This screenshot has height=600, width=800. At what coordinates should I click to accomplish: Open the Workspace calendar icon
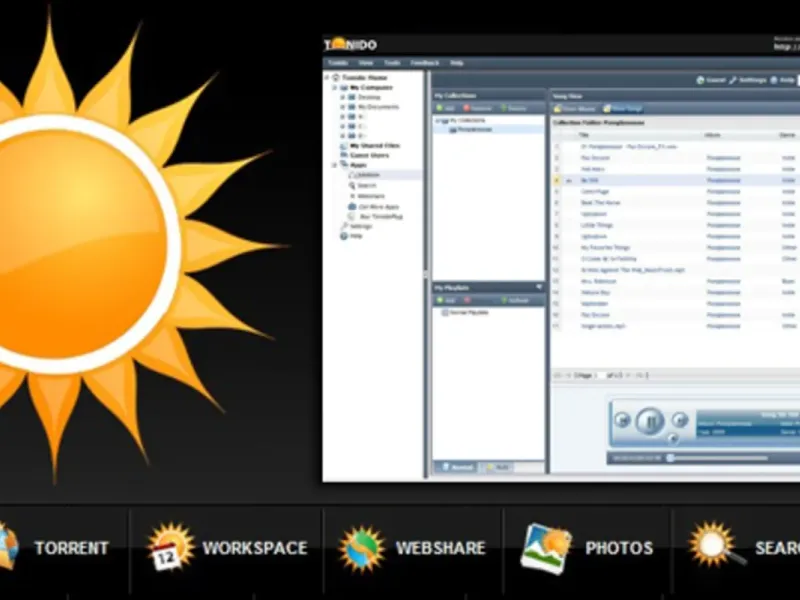pos(170,547)
